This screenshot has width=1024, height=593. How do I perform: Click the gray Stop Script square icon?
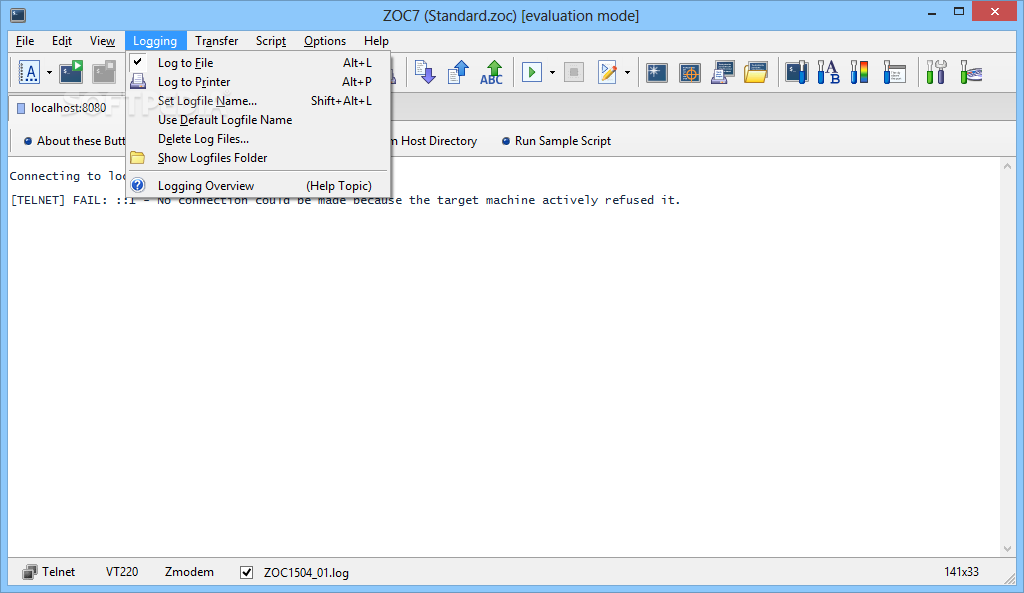[x=574, y=72]
